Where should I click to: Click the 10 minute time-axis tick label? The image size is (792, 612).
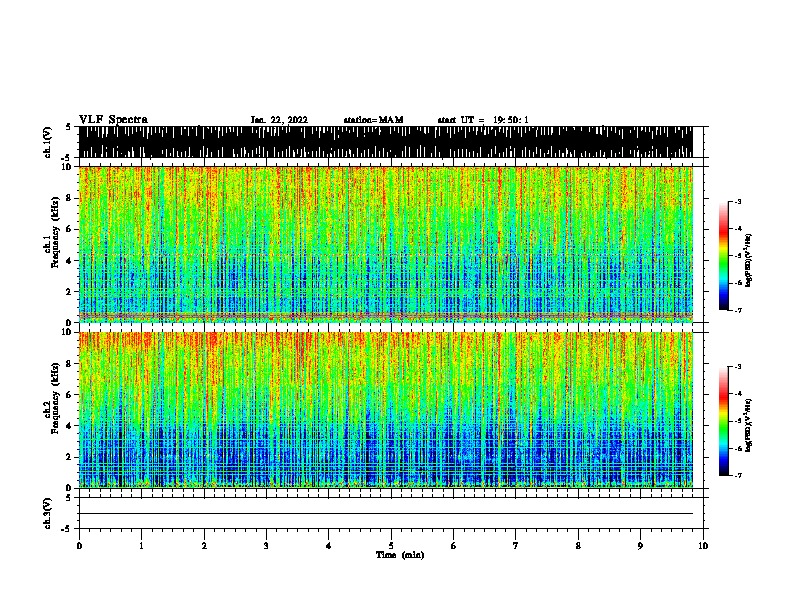(703, 546)
